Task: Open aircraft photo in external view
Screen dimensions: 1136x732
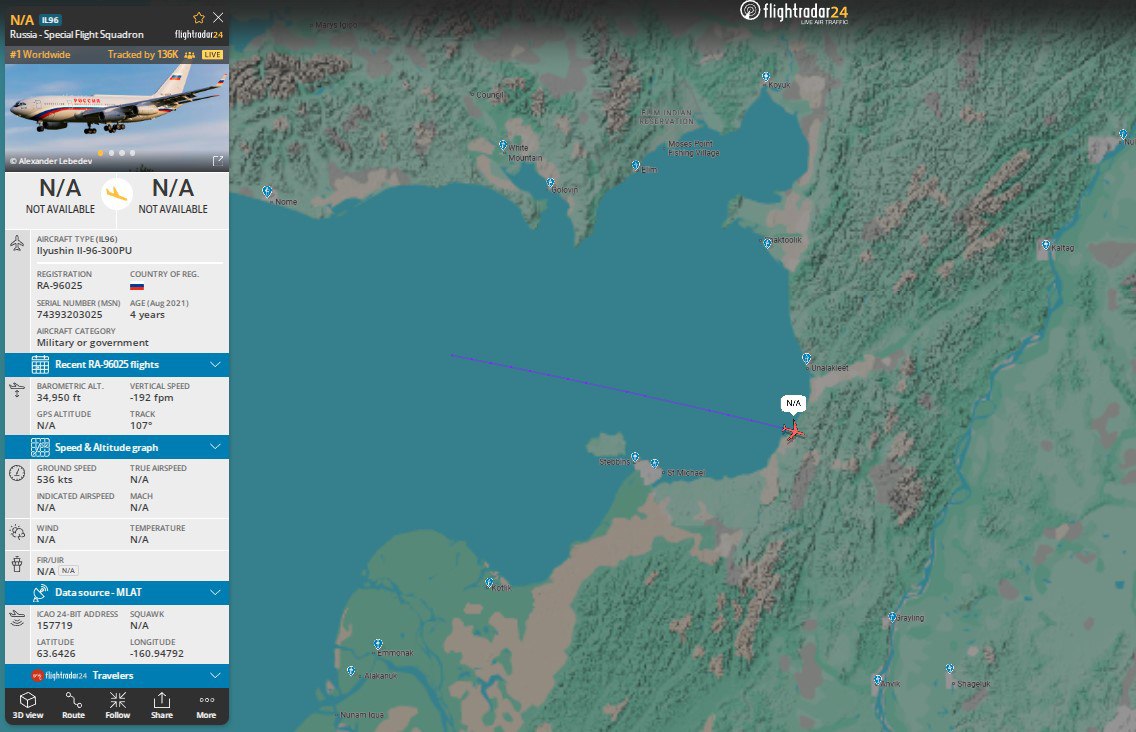Action: (217, 160)
